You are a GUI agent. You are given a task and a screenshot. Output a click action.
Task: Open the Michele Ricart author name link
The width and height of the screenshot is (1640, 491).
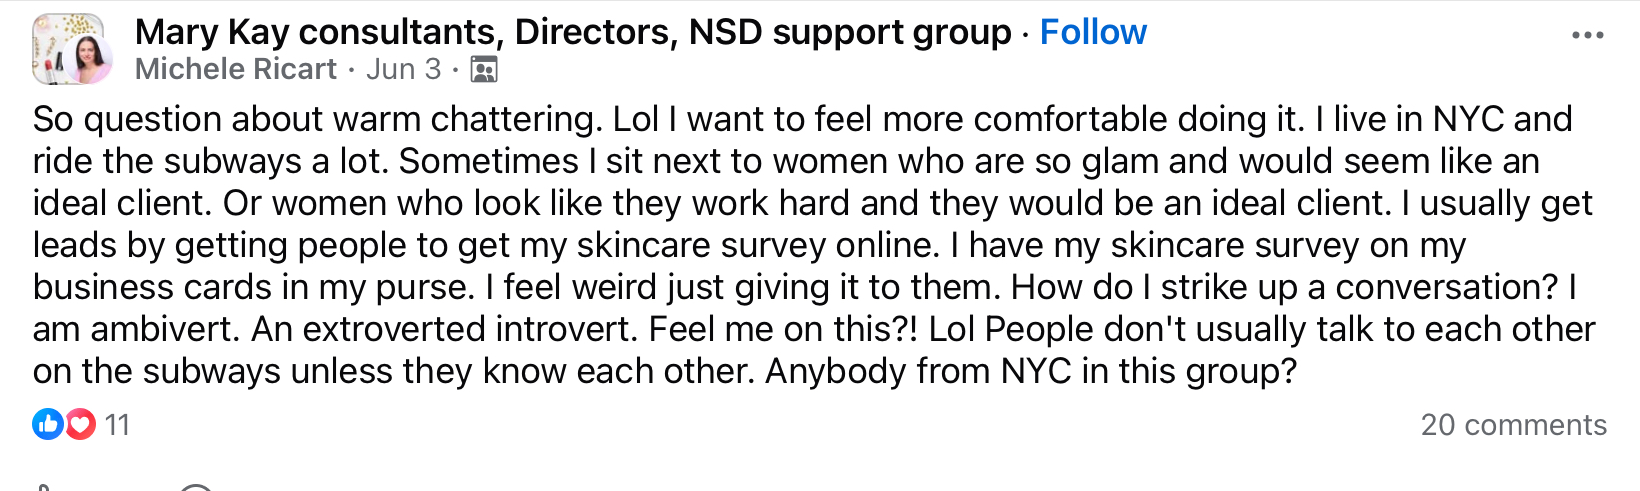coord(236,69)
